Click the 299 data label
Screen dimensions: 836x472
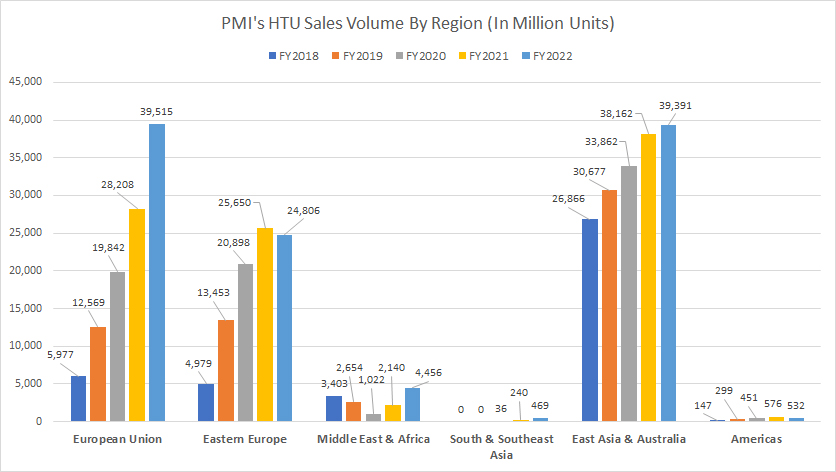[724, 391]
